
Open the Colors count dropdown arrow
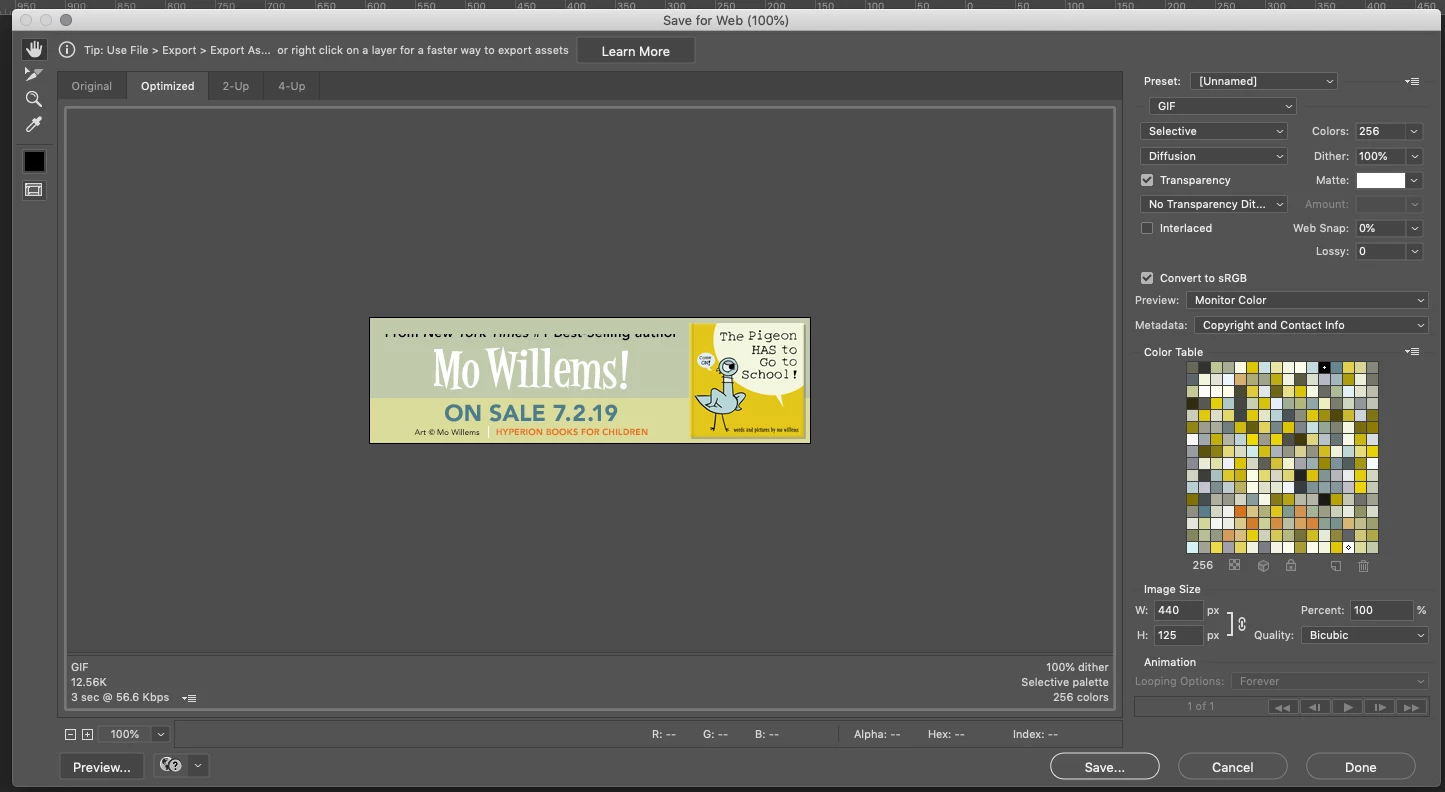click(x=1414, y=131)
